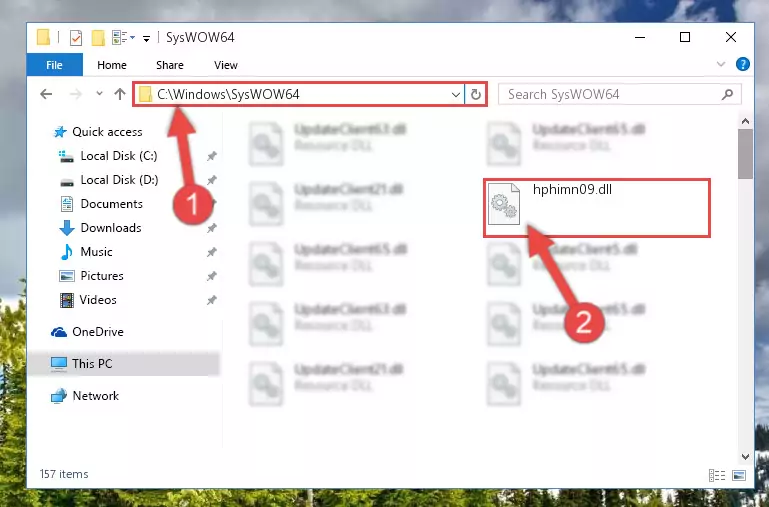The height and width of the screenshot is (507, 769).
Task: Select Network in the navigation pane
Action: (x=95, y=396)
